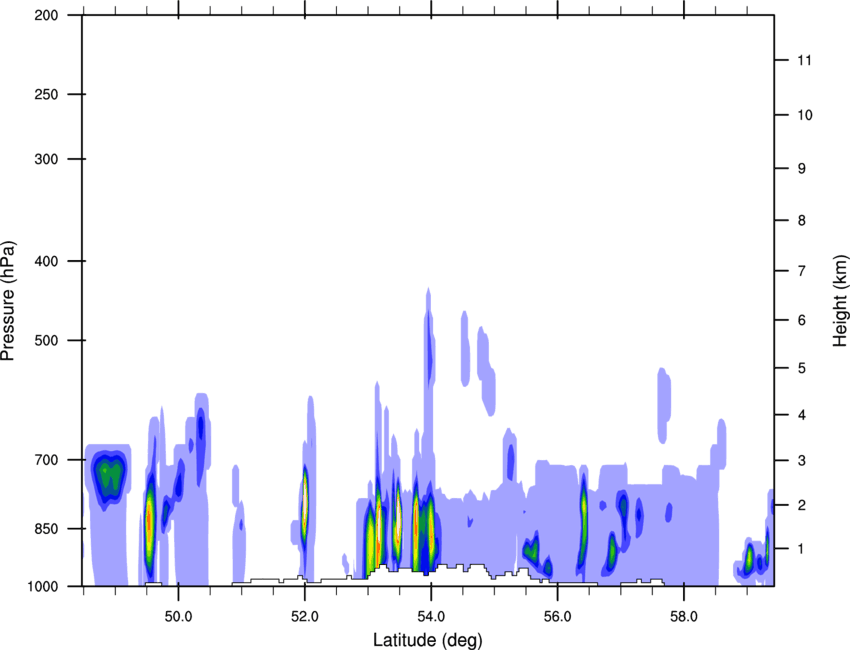The image size is (850, 650).
Task: Click the 8 km height label
Action: (x=802, y=220)
